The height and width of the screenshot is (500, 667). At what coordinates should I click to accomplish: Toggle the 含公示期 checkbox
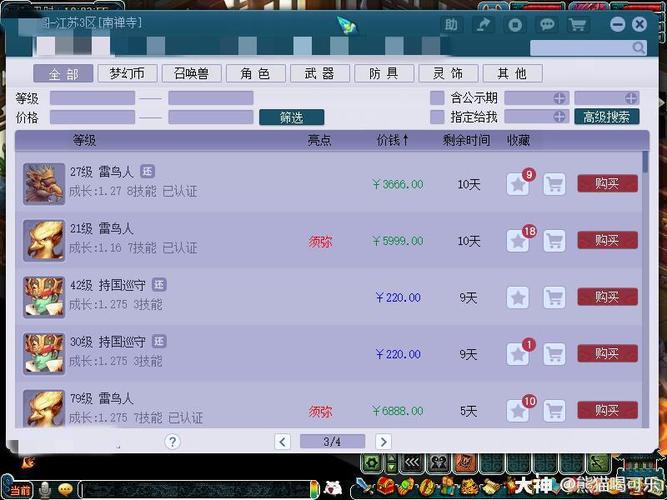tap(437, 98)
